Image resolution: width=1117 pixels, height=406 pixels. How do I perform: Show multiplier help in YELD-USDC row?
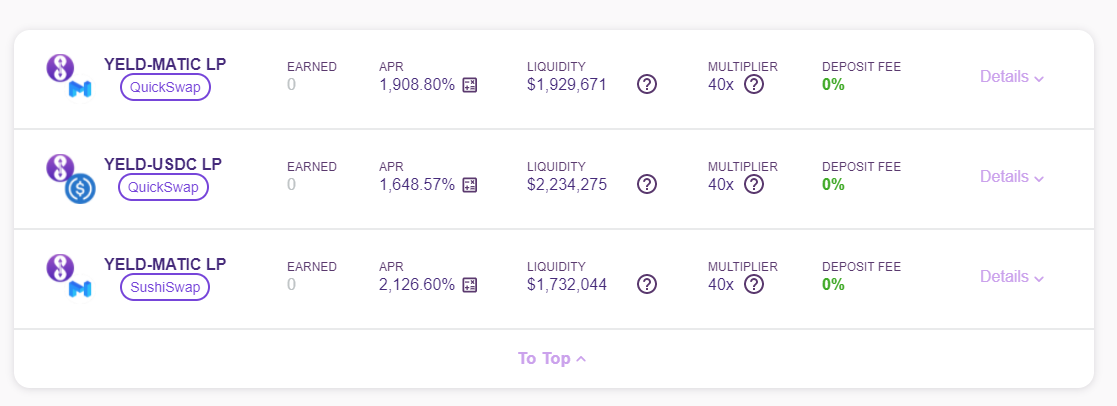(754, 184)
